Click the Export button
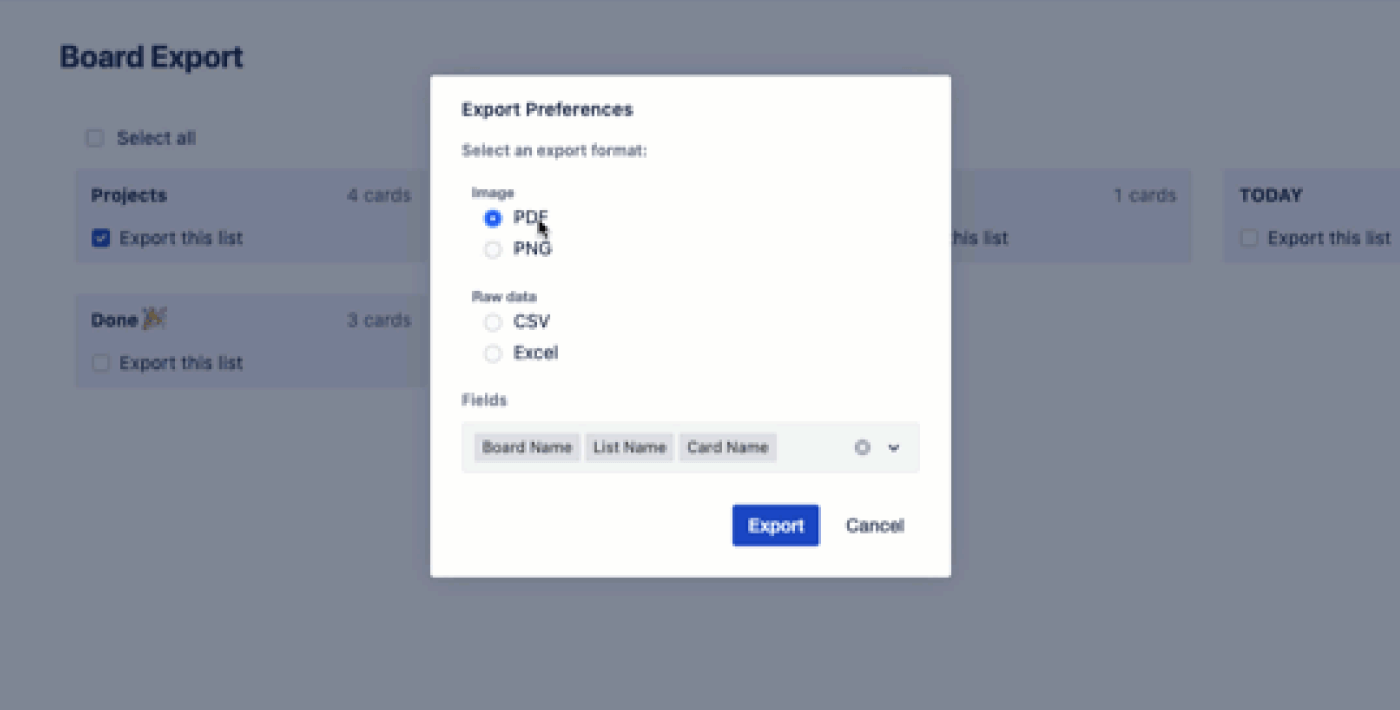1400x710 pixels. (x=775, y=525)
